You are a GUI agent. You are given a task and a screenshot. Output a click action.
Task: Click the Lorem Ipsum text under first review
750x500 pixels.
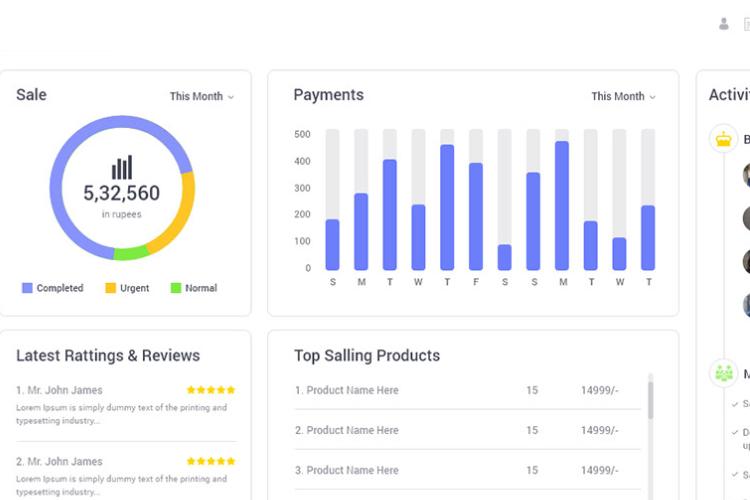[121, 414]
